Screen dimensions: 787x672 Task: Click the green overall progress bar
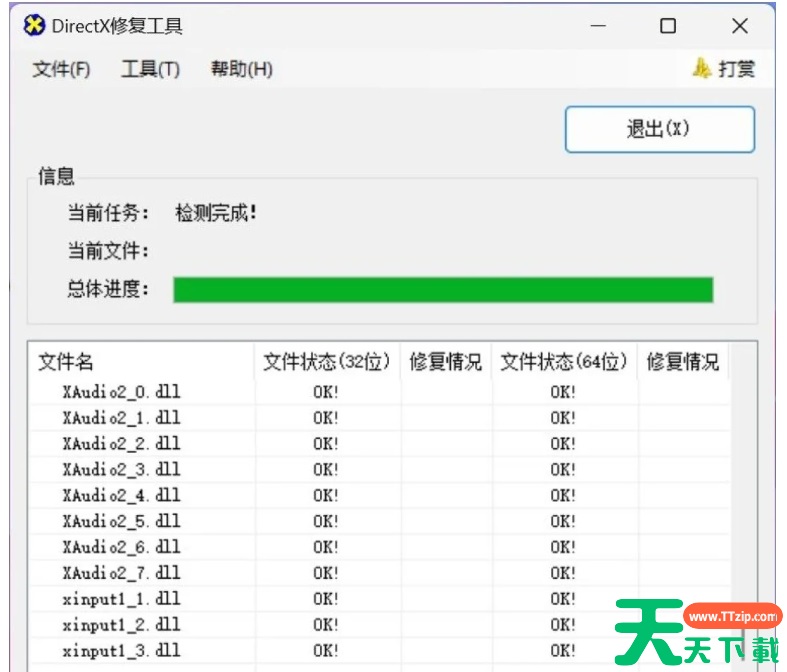442,290
